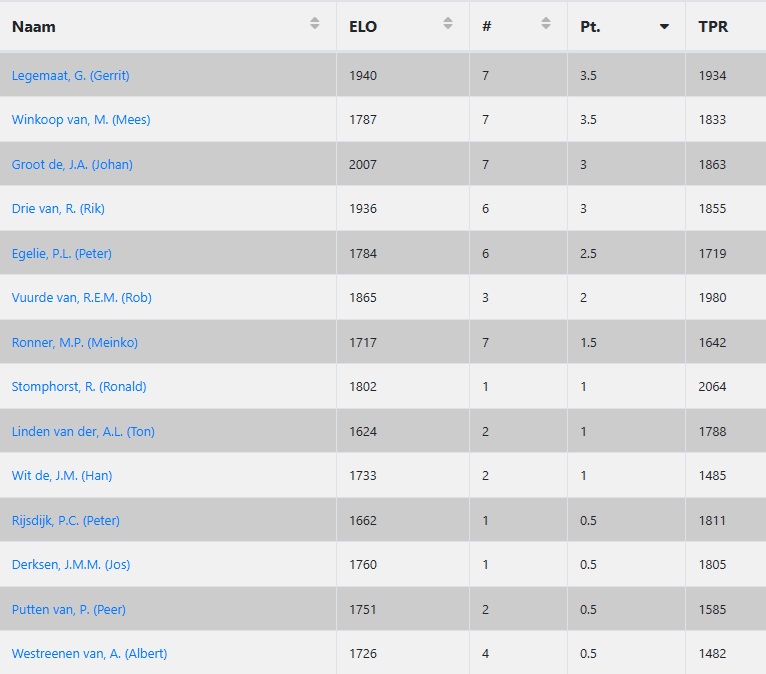The width and height of the screenshot is (766, 674).
Task: Open player Egelie, P.L. (Peter)
Action: pos(62,253)
